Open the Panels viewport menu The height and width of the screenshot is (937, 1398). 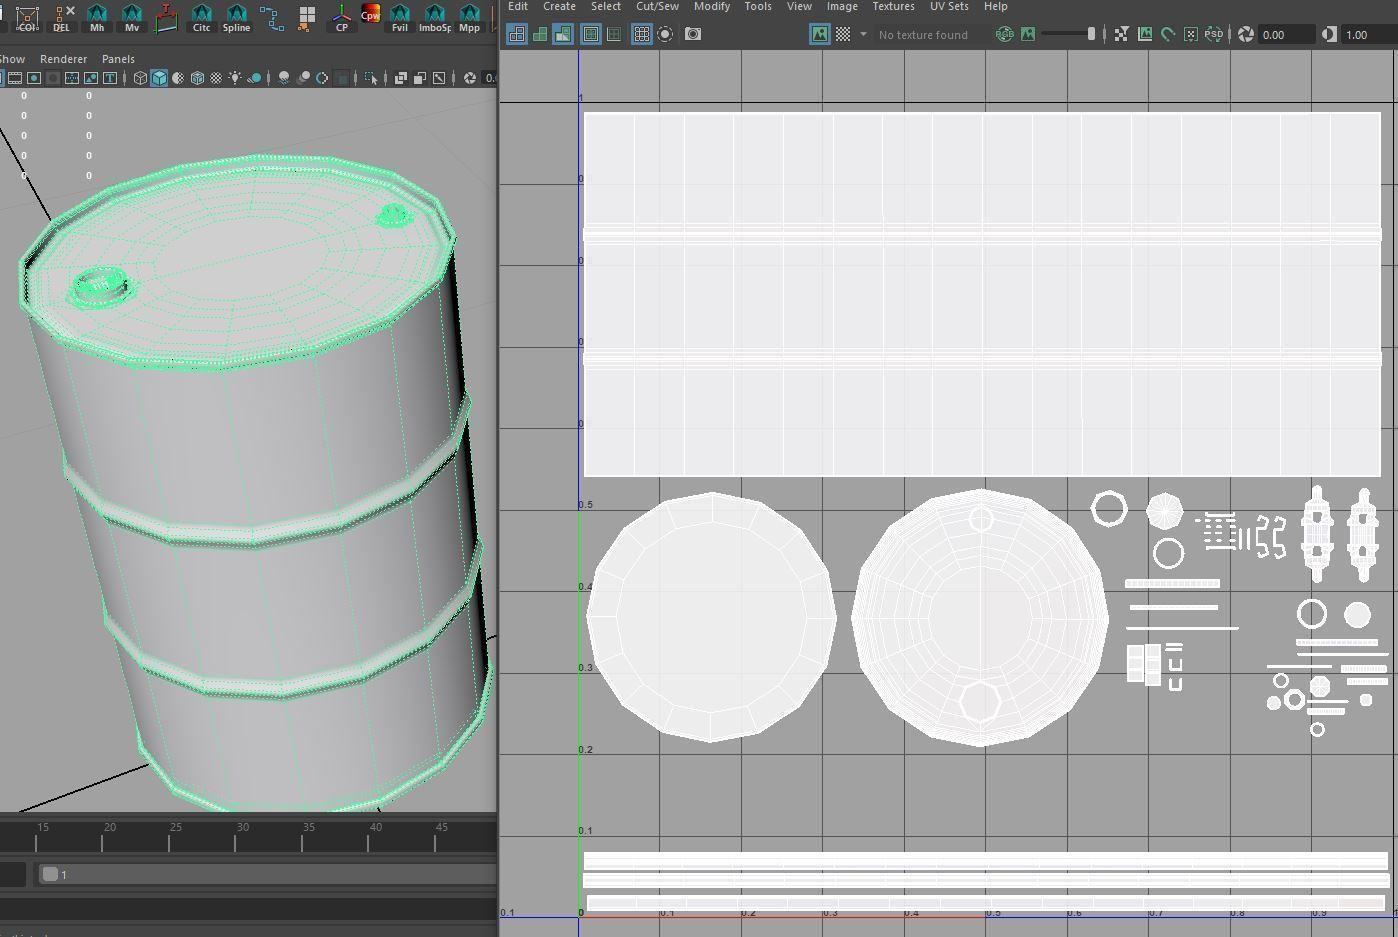(118, 59)
